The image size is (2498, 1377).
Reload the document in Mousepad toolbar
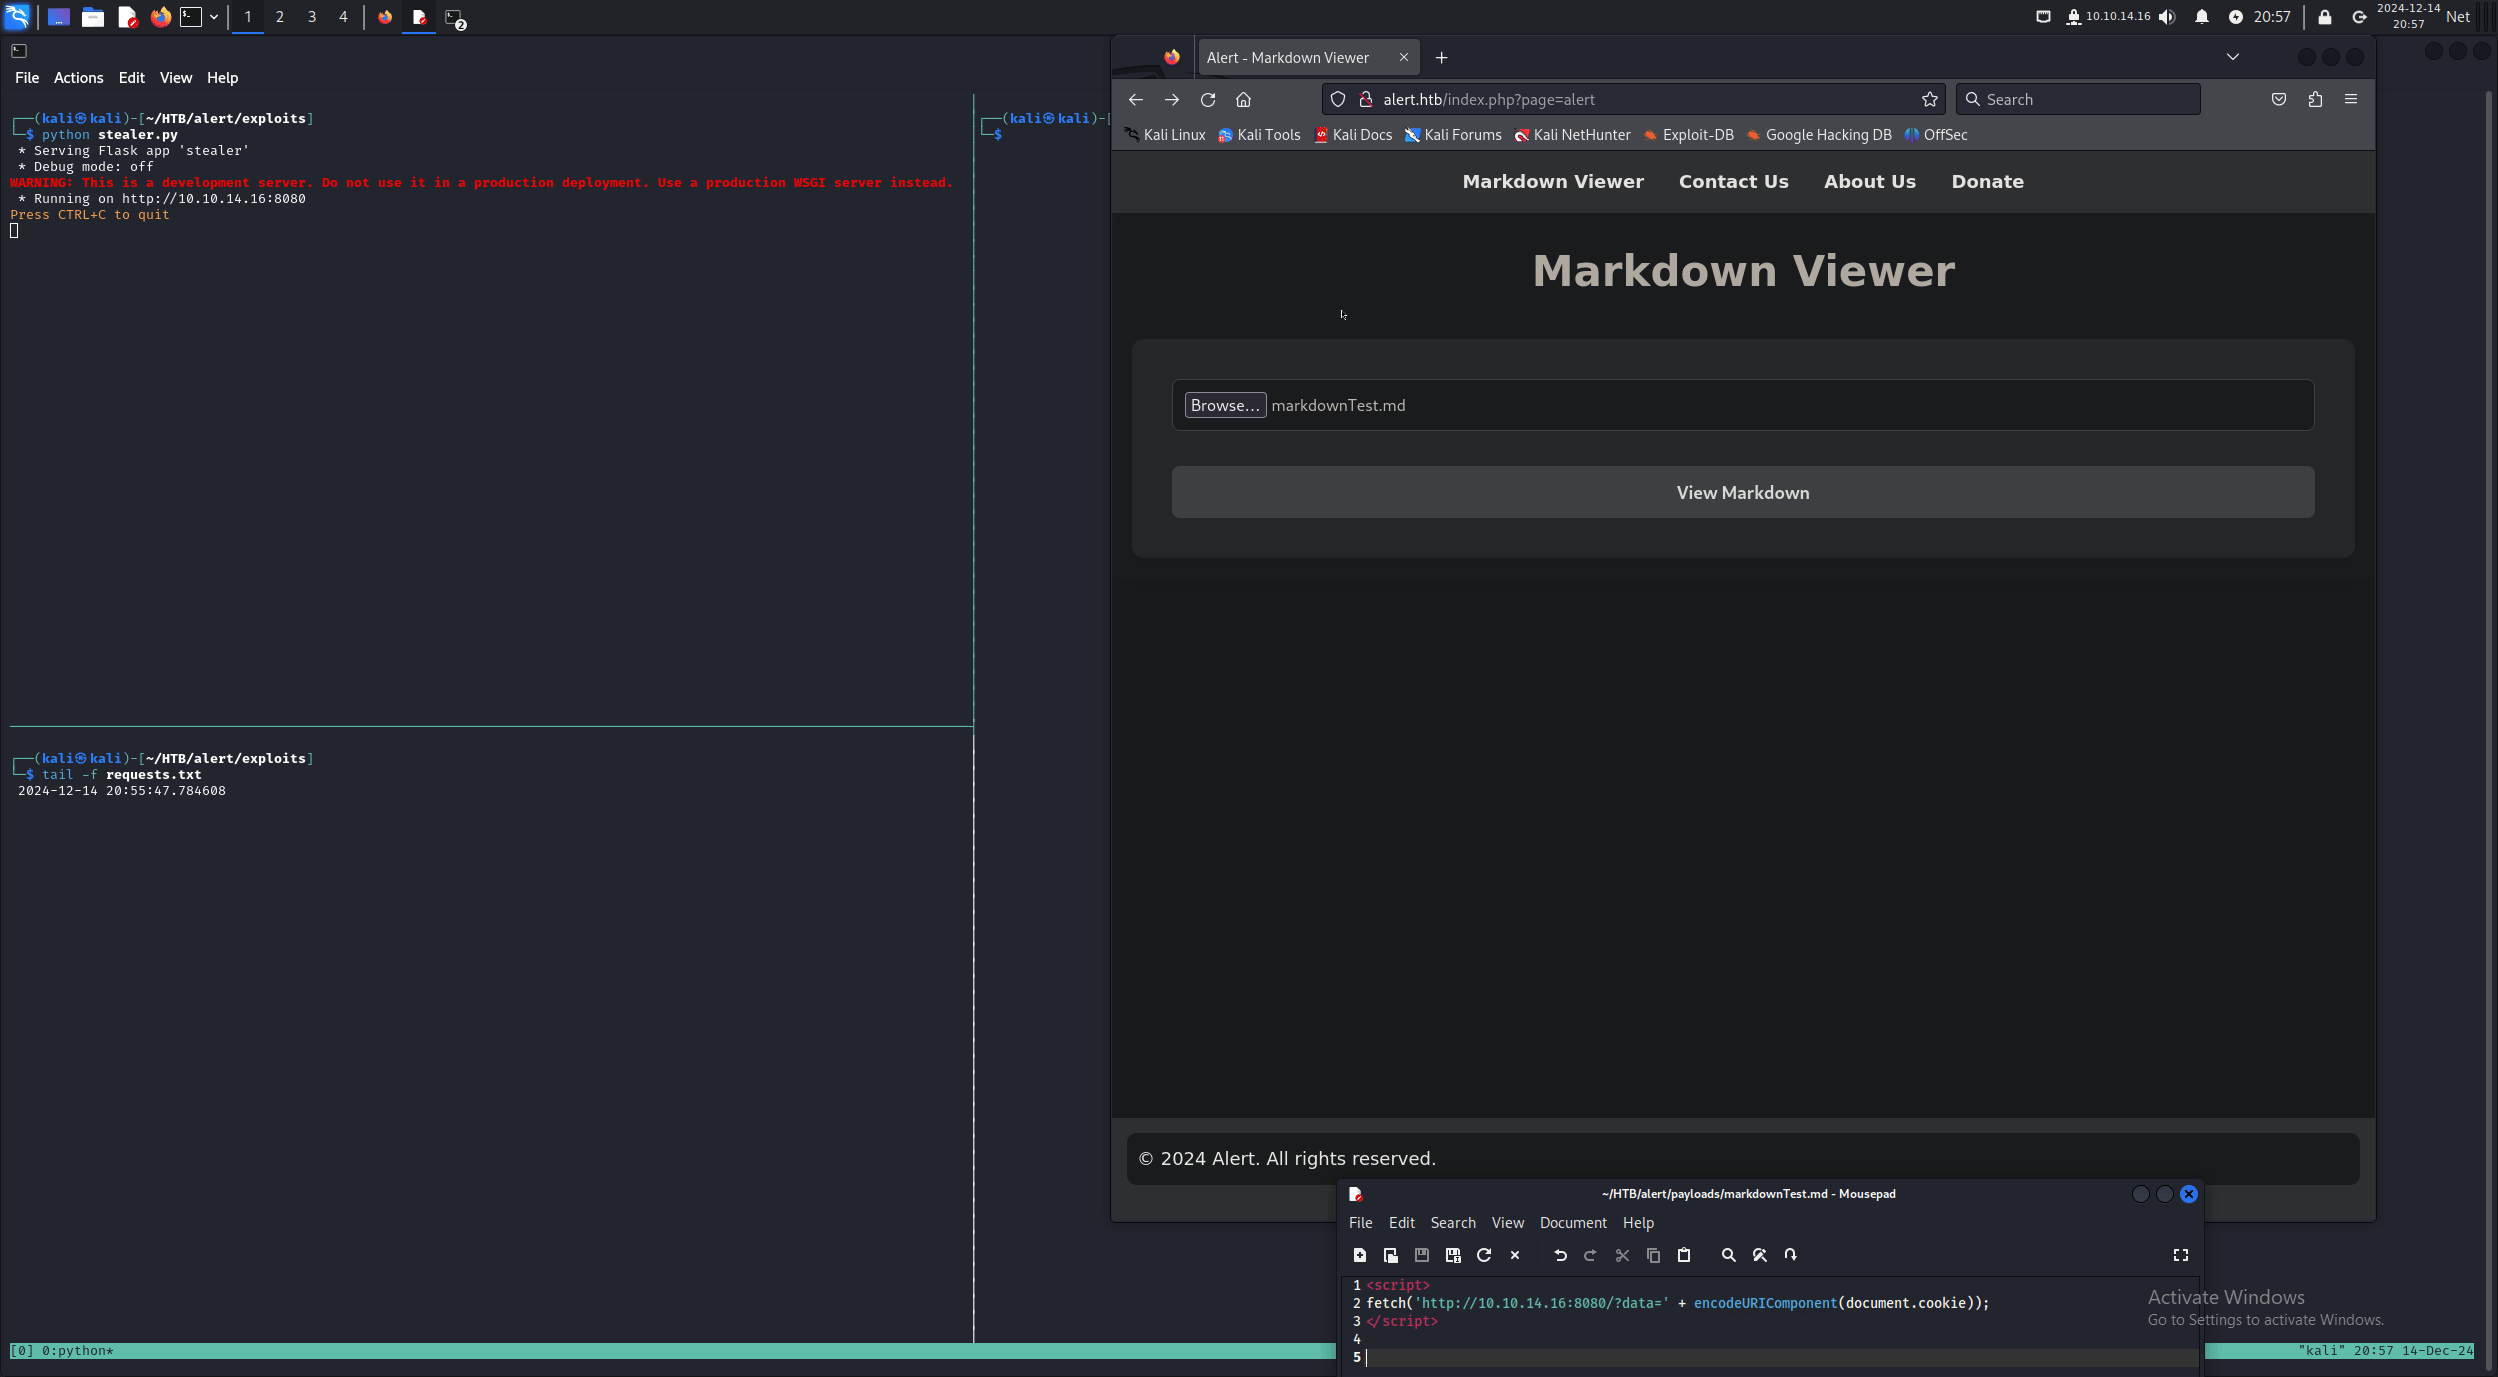pyautogui.click(x=1484, y=1255)
